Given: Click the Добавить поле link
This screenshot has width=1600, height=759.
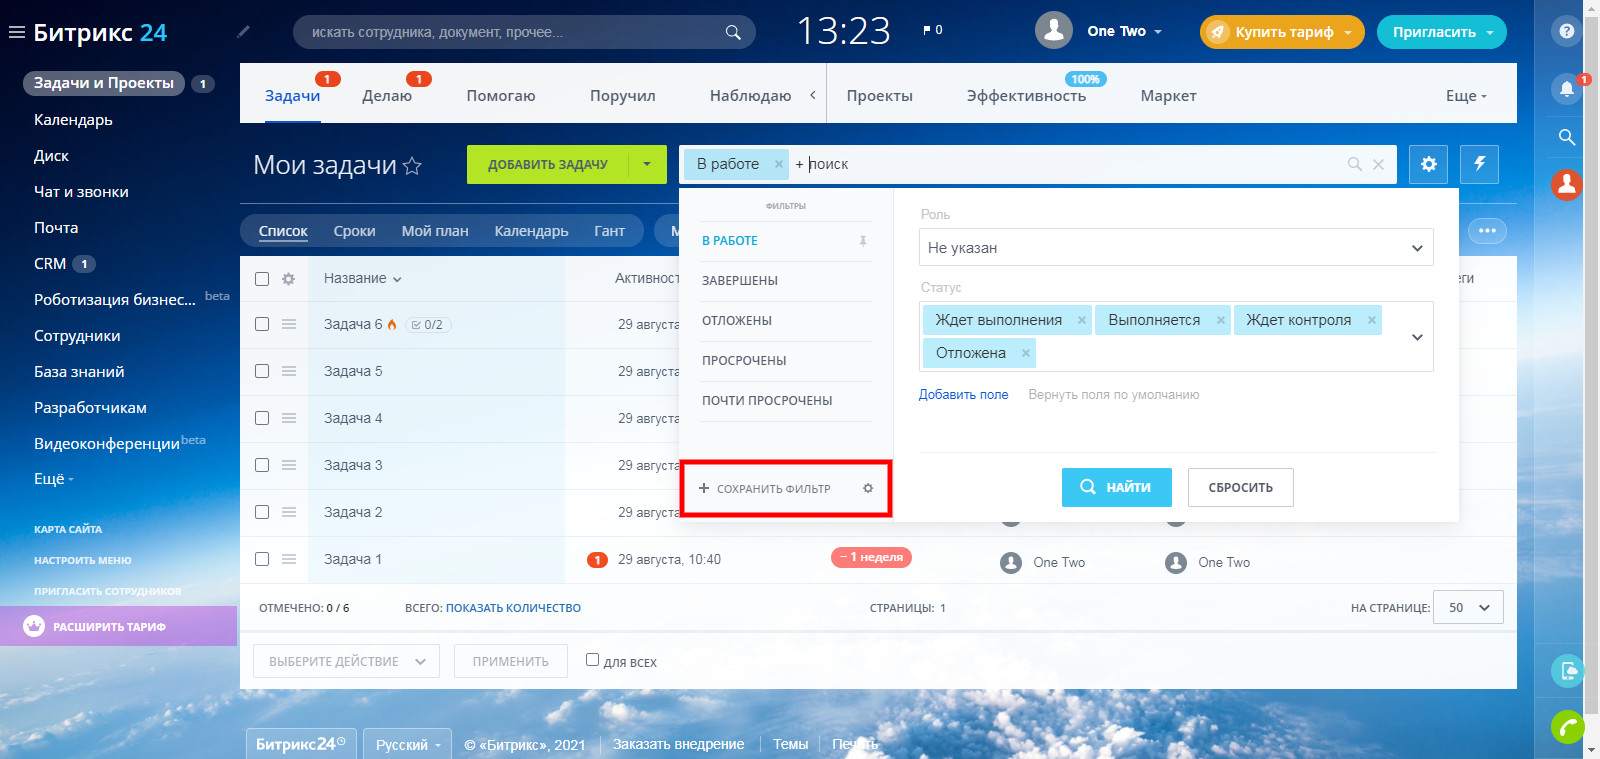Looking at the screenshot, I should click(x=963, y=395).
